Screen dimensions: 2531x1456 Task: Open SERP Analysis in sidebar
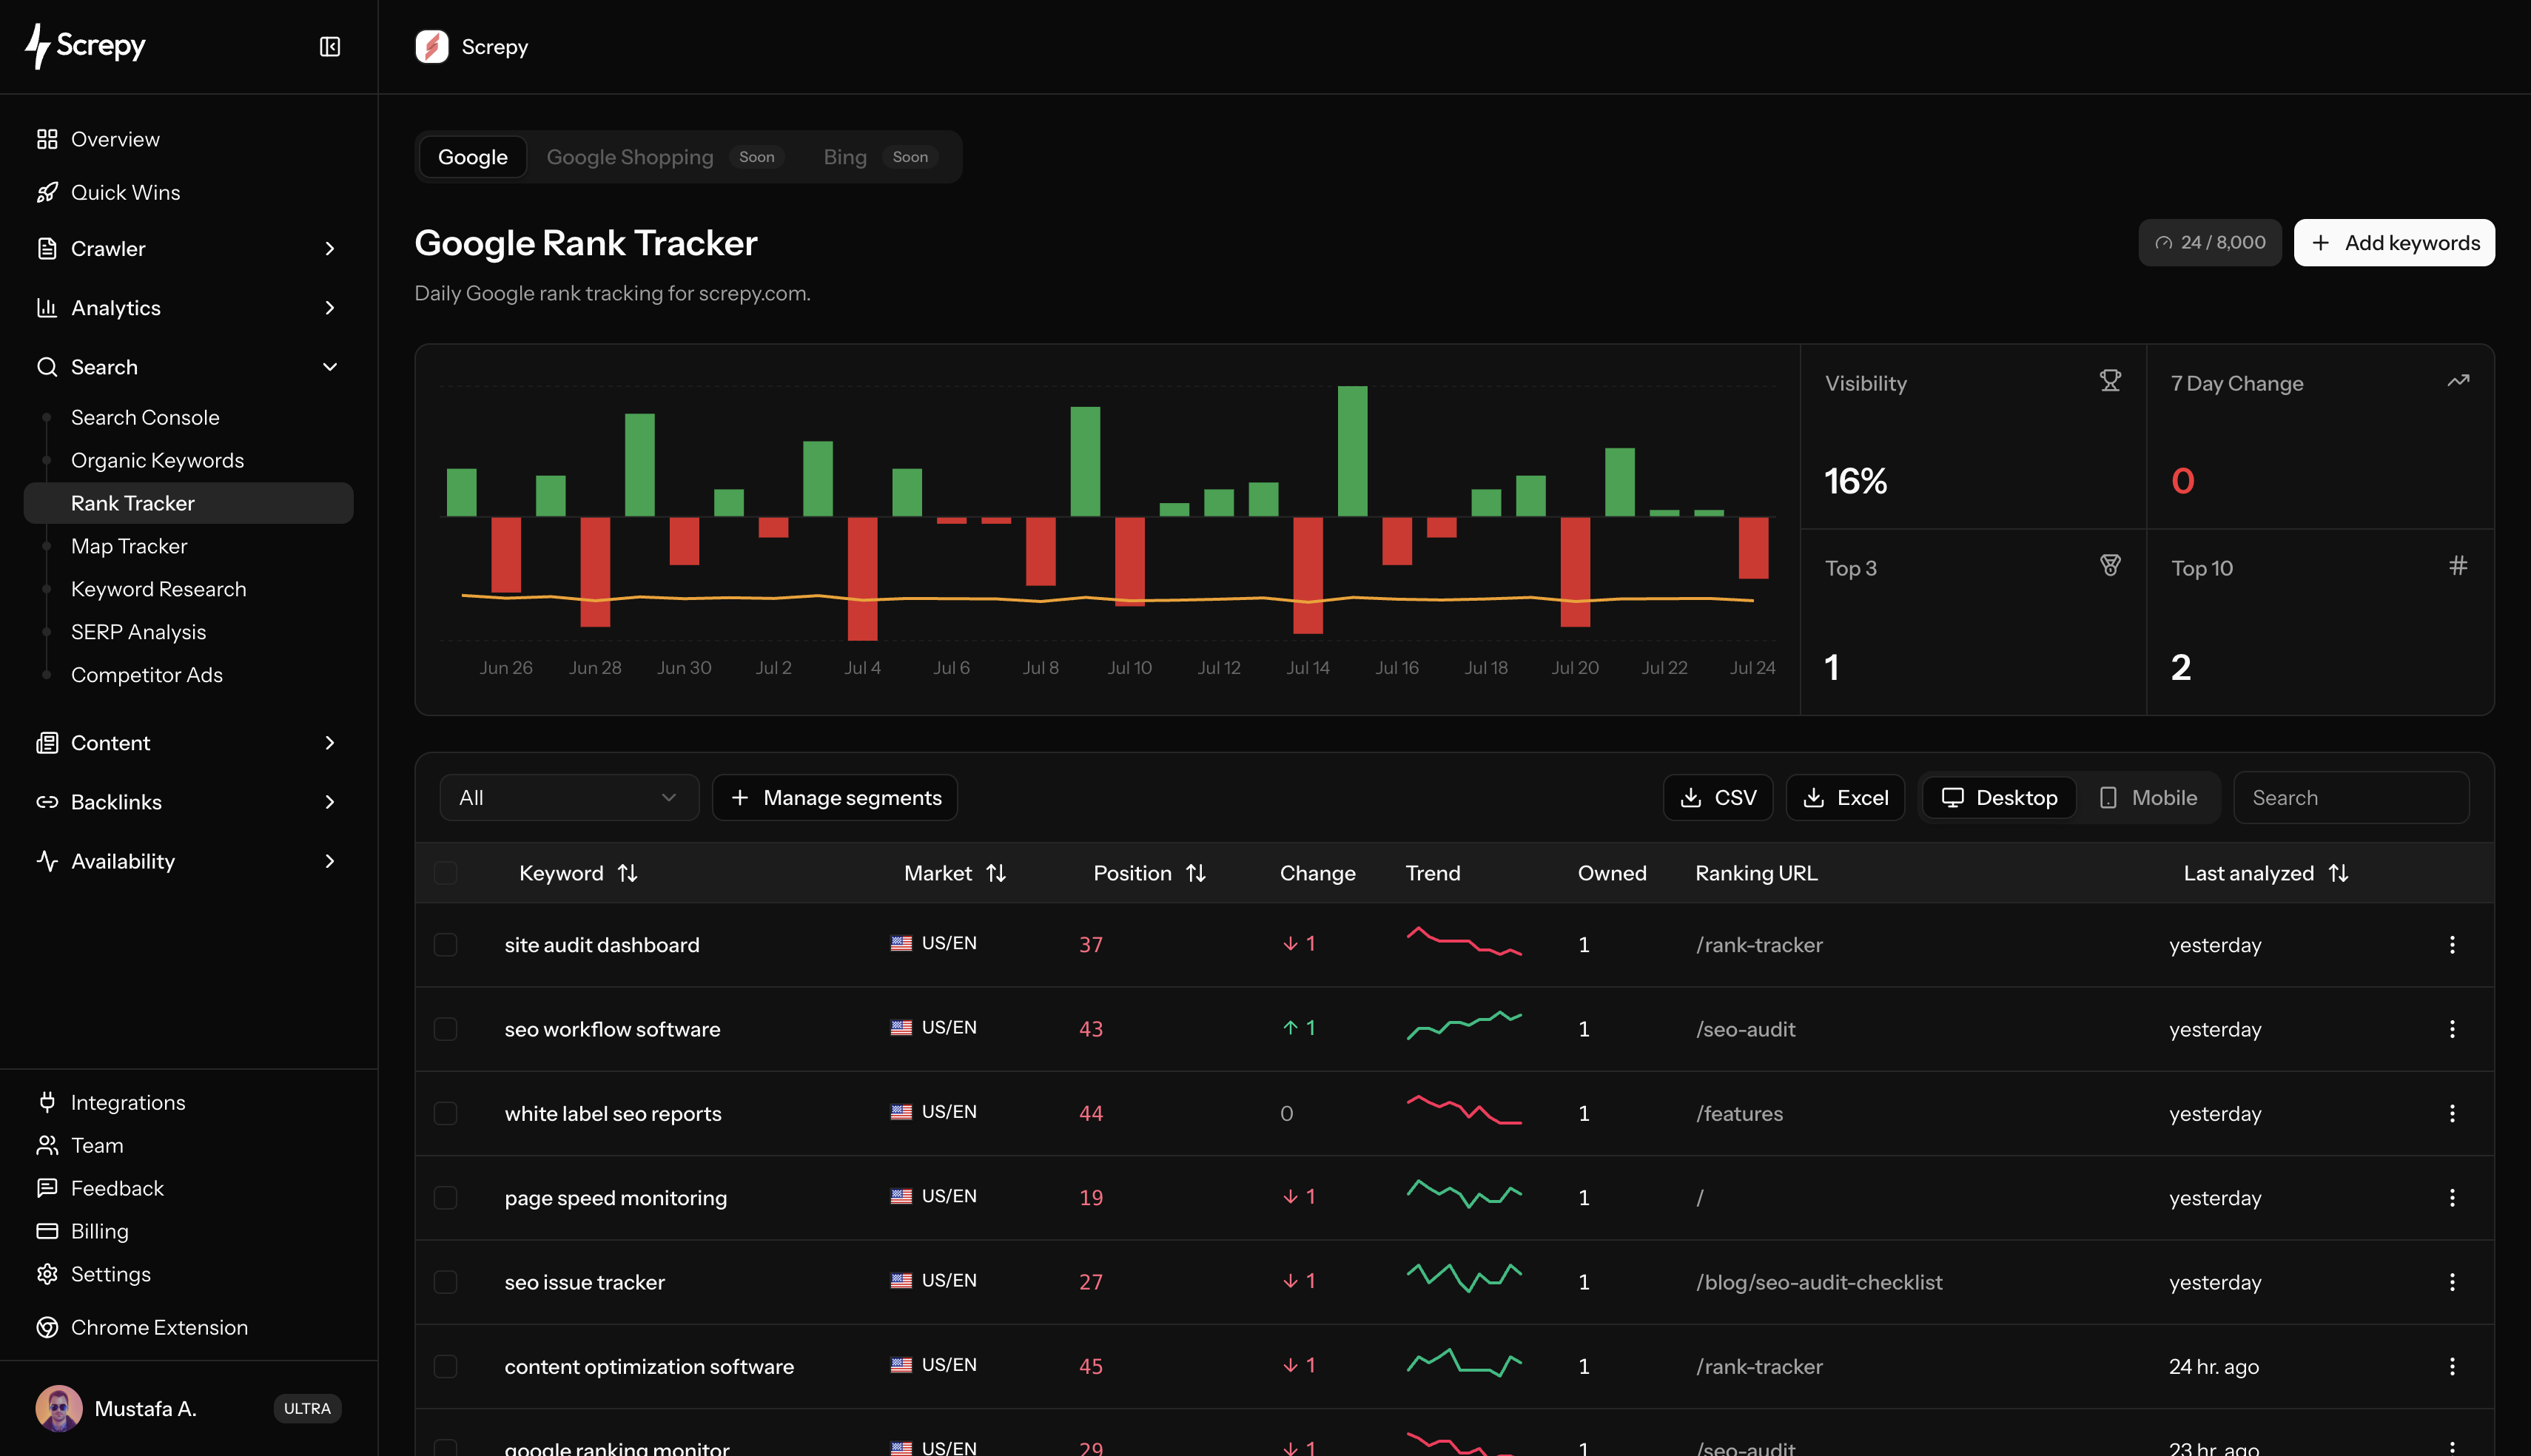[x=138, y=633]
